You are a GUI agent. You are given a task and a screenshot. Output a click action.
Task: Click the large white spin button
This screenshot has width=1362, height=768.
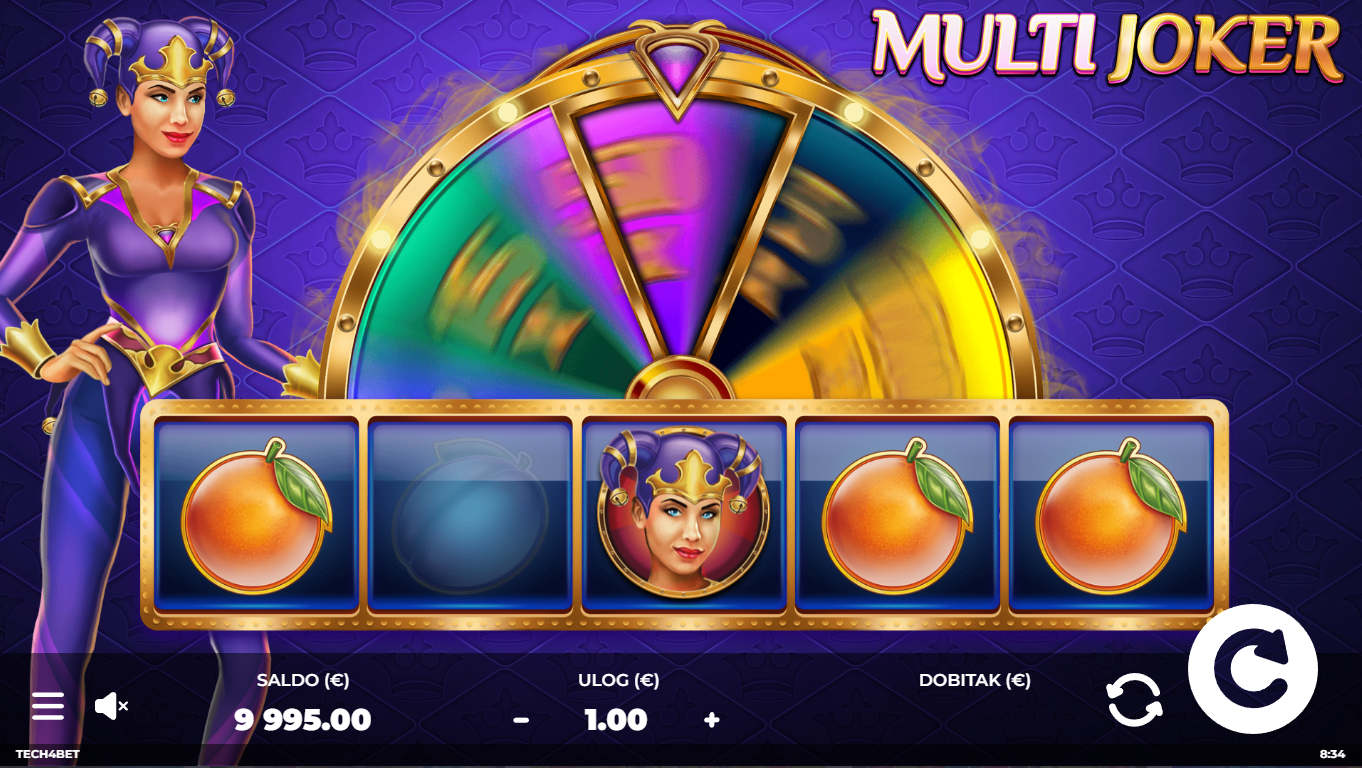tap(1253, 669)
